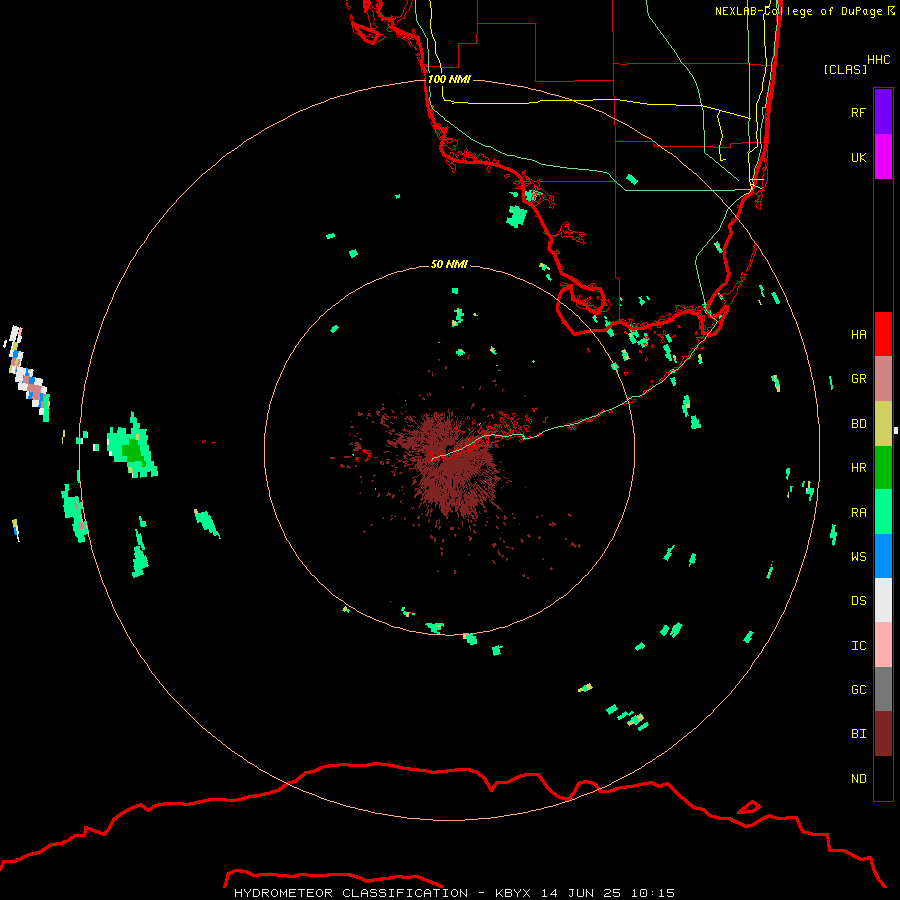This screenshot has width=900, height=900.
Task: Select the HR legend label
Action: (x=858, y=468)
